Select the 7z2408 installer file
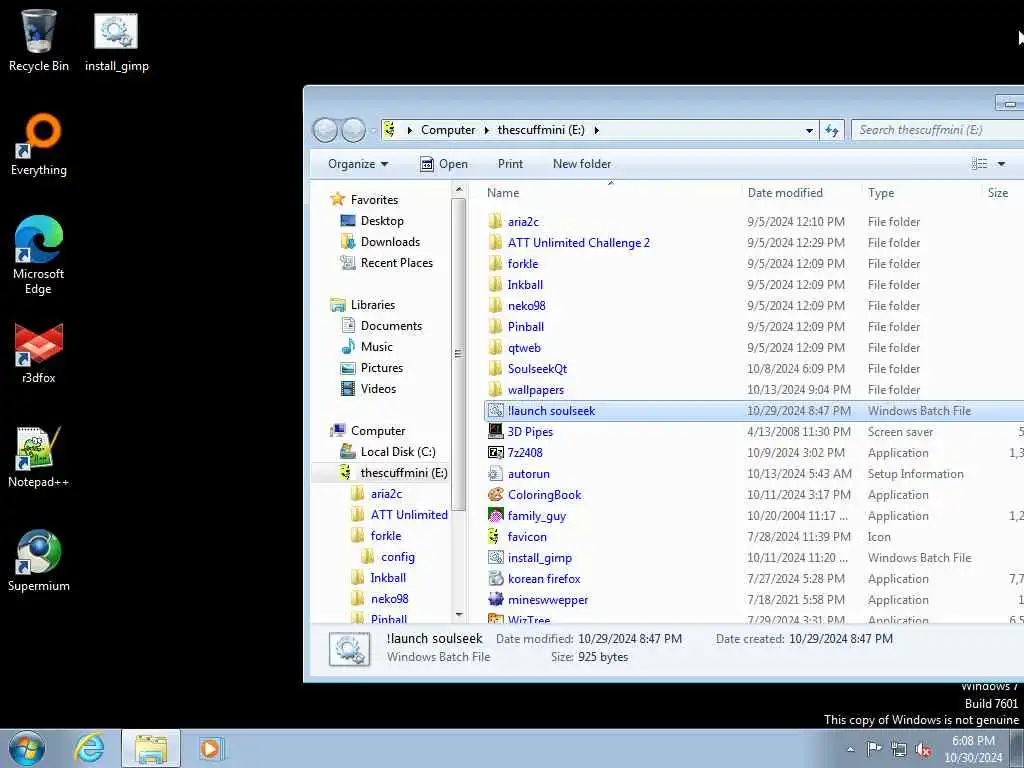The image size is (1024, 768). click(525, 453)
